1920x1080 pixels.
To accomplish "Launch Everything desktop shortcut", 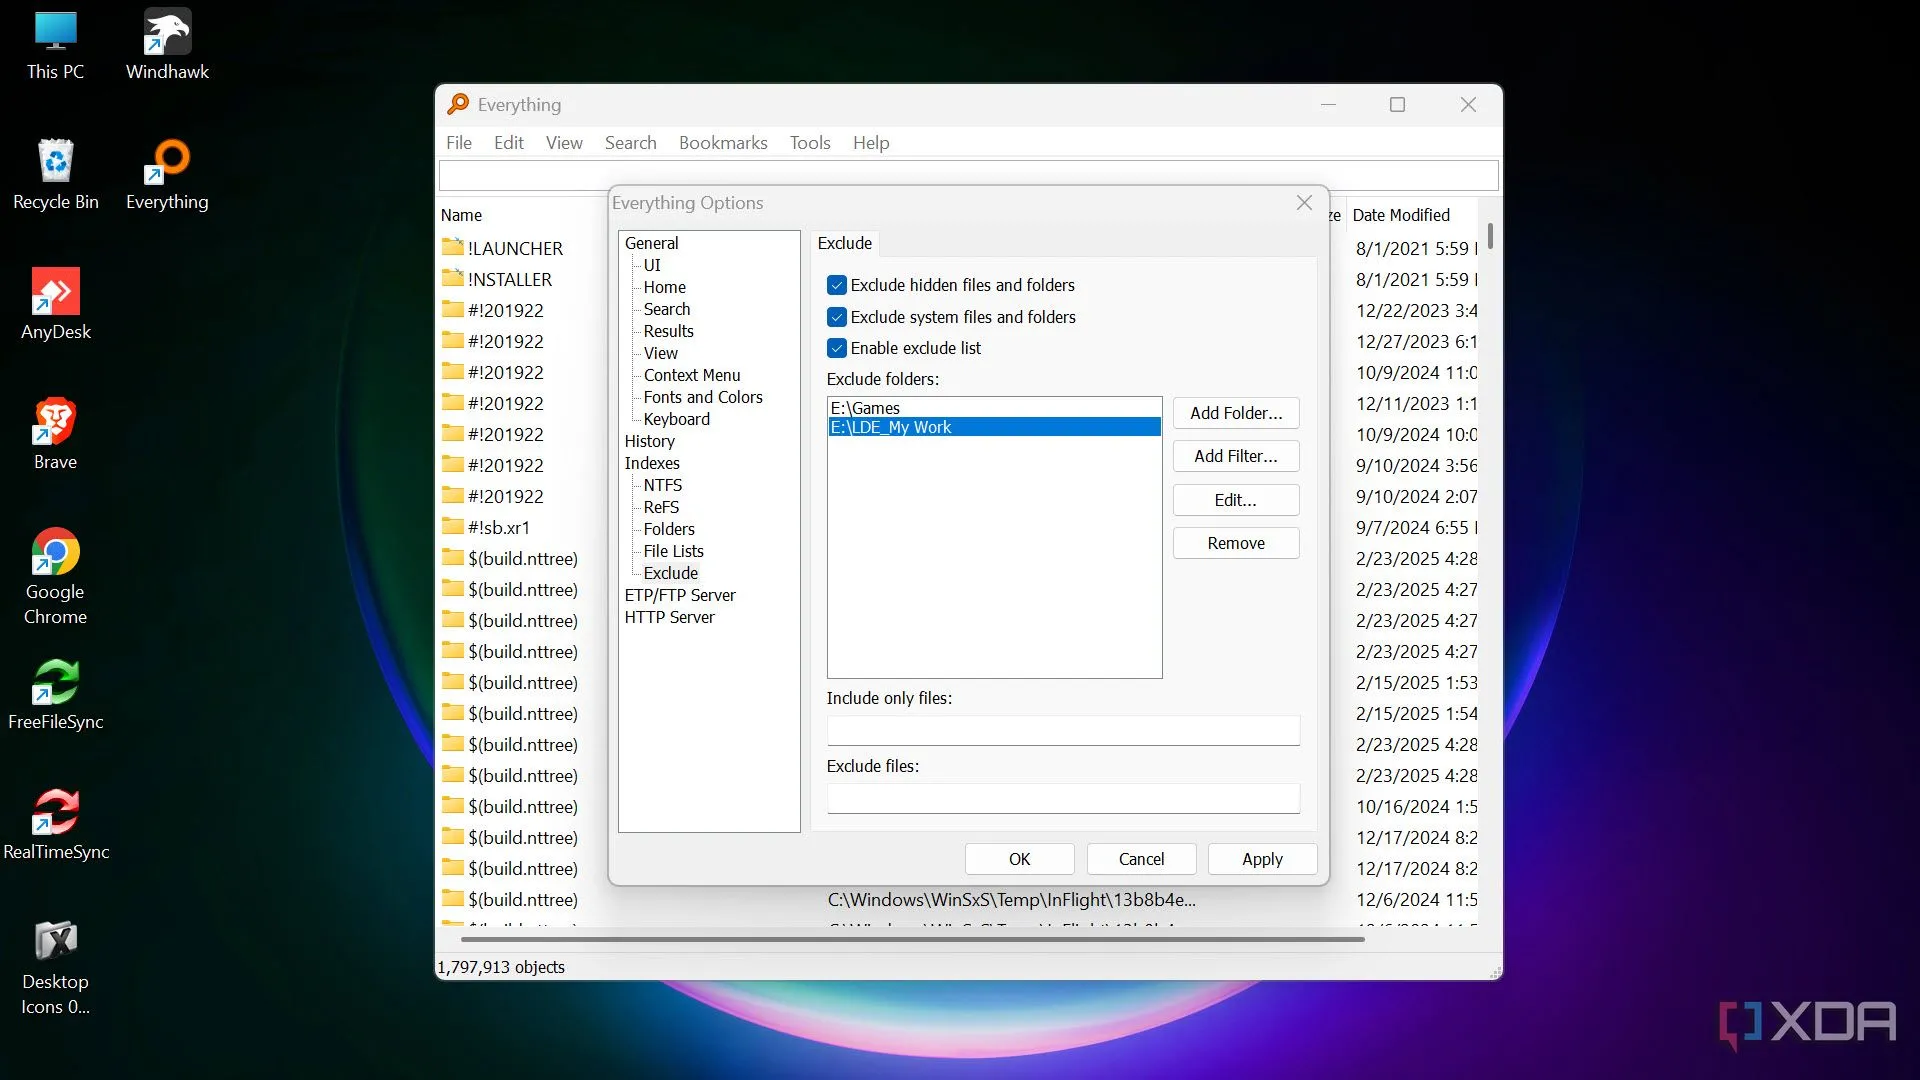I will [167, 175].
